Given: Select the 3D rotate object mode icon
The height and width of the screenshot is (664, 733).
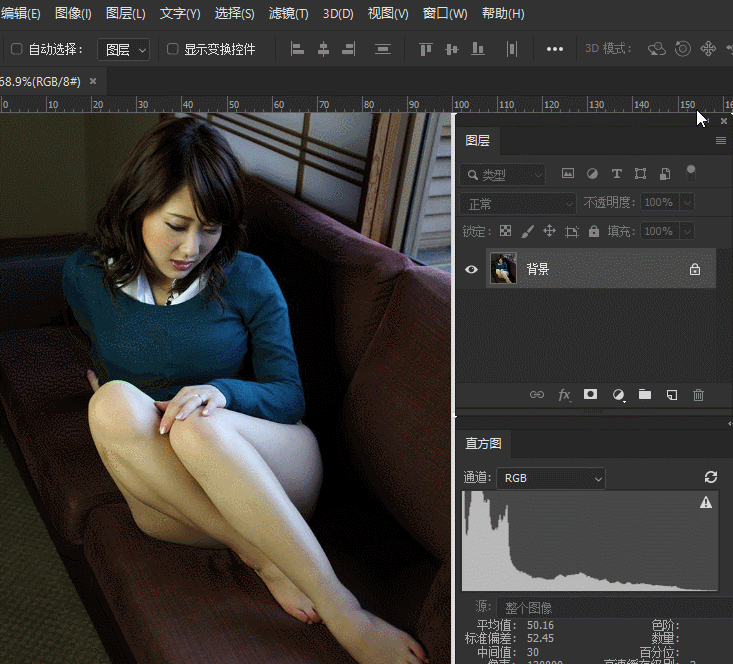Looking at the screenshot, I should 657,49.
